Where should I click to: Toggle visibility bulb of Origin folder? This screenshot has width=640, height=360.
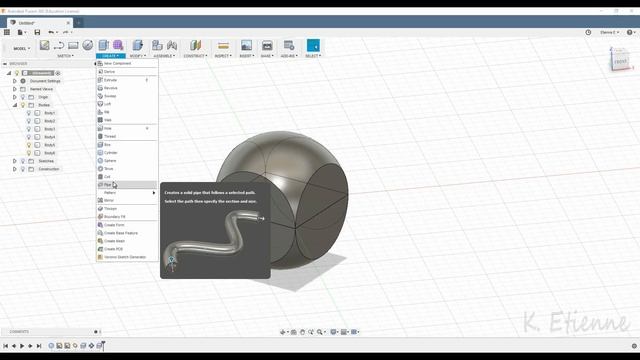coord(23,97)
